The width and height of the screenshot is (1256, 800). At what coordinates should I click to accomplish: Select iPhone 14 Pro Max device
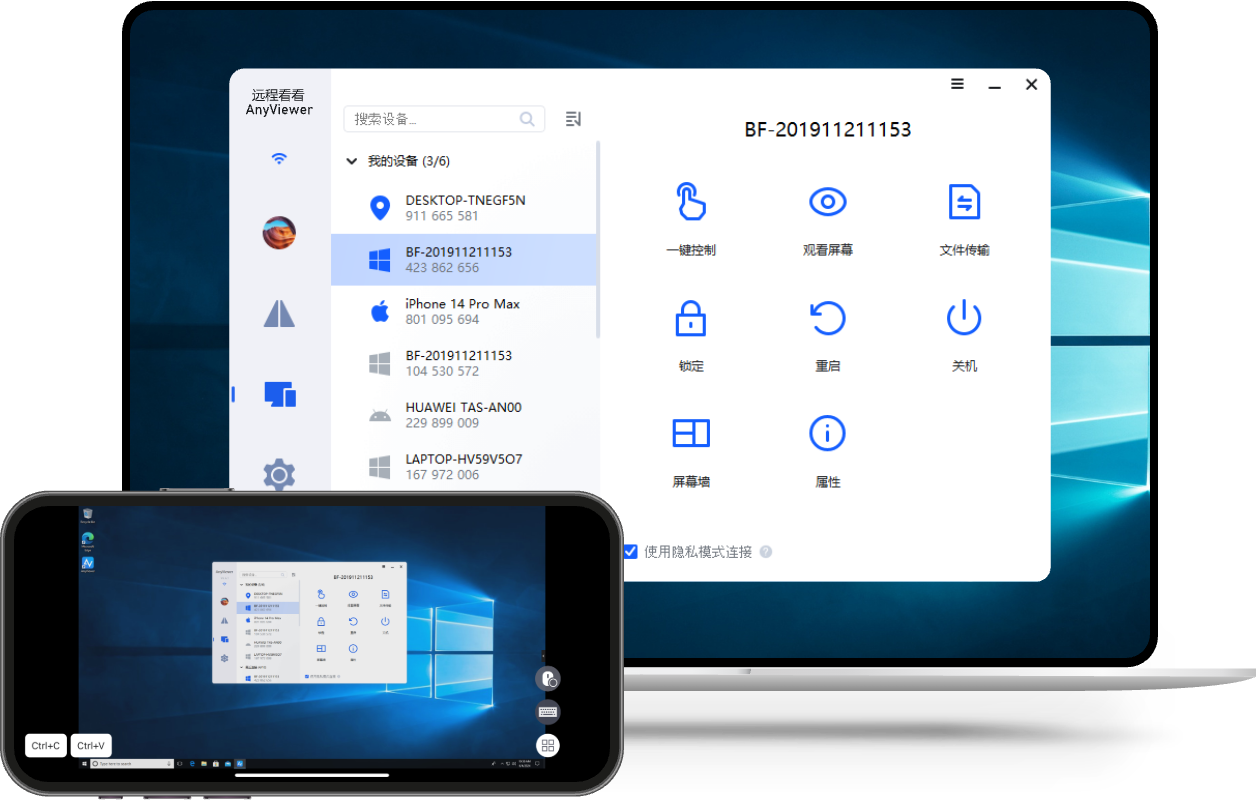tap(464, 311)
